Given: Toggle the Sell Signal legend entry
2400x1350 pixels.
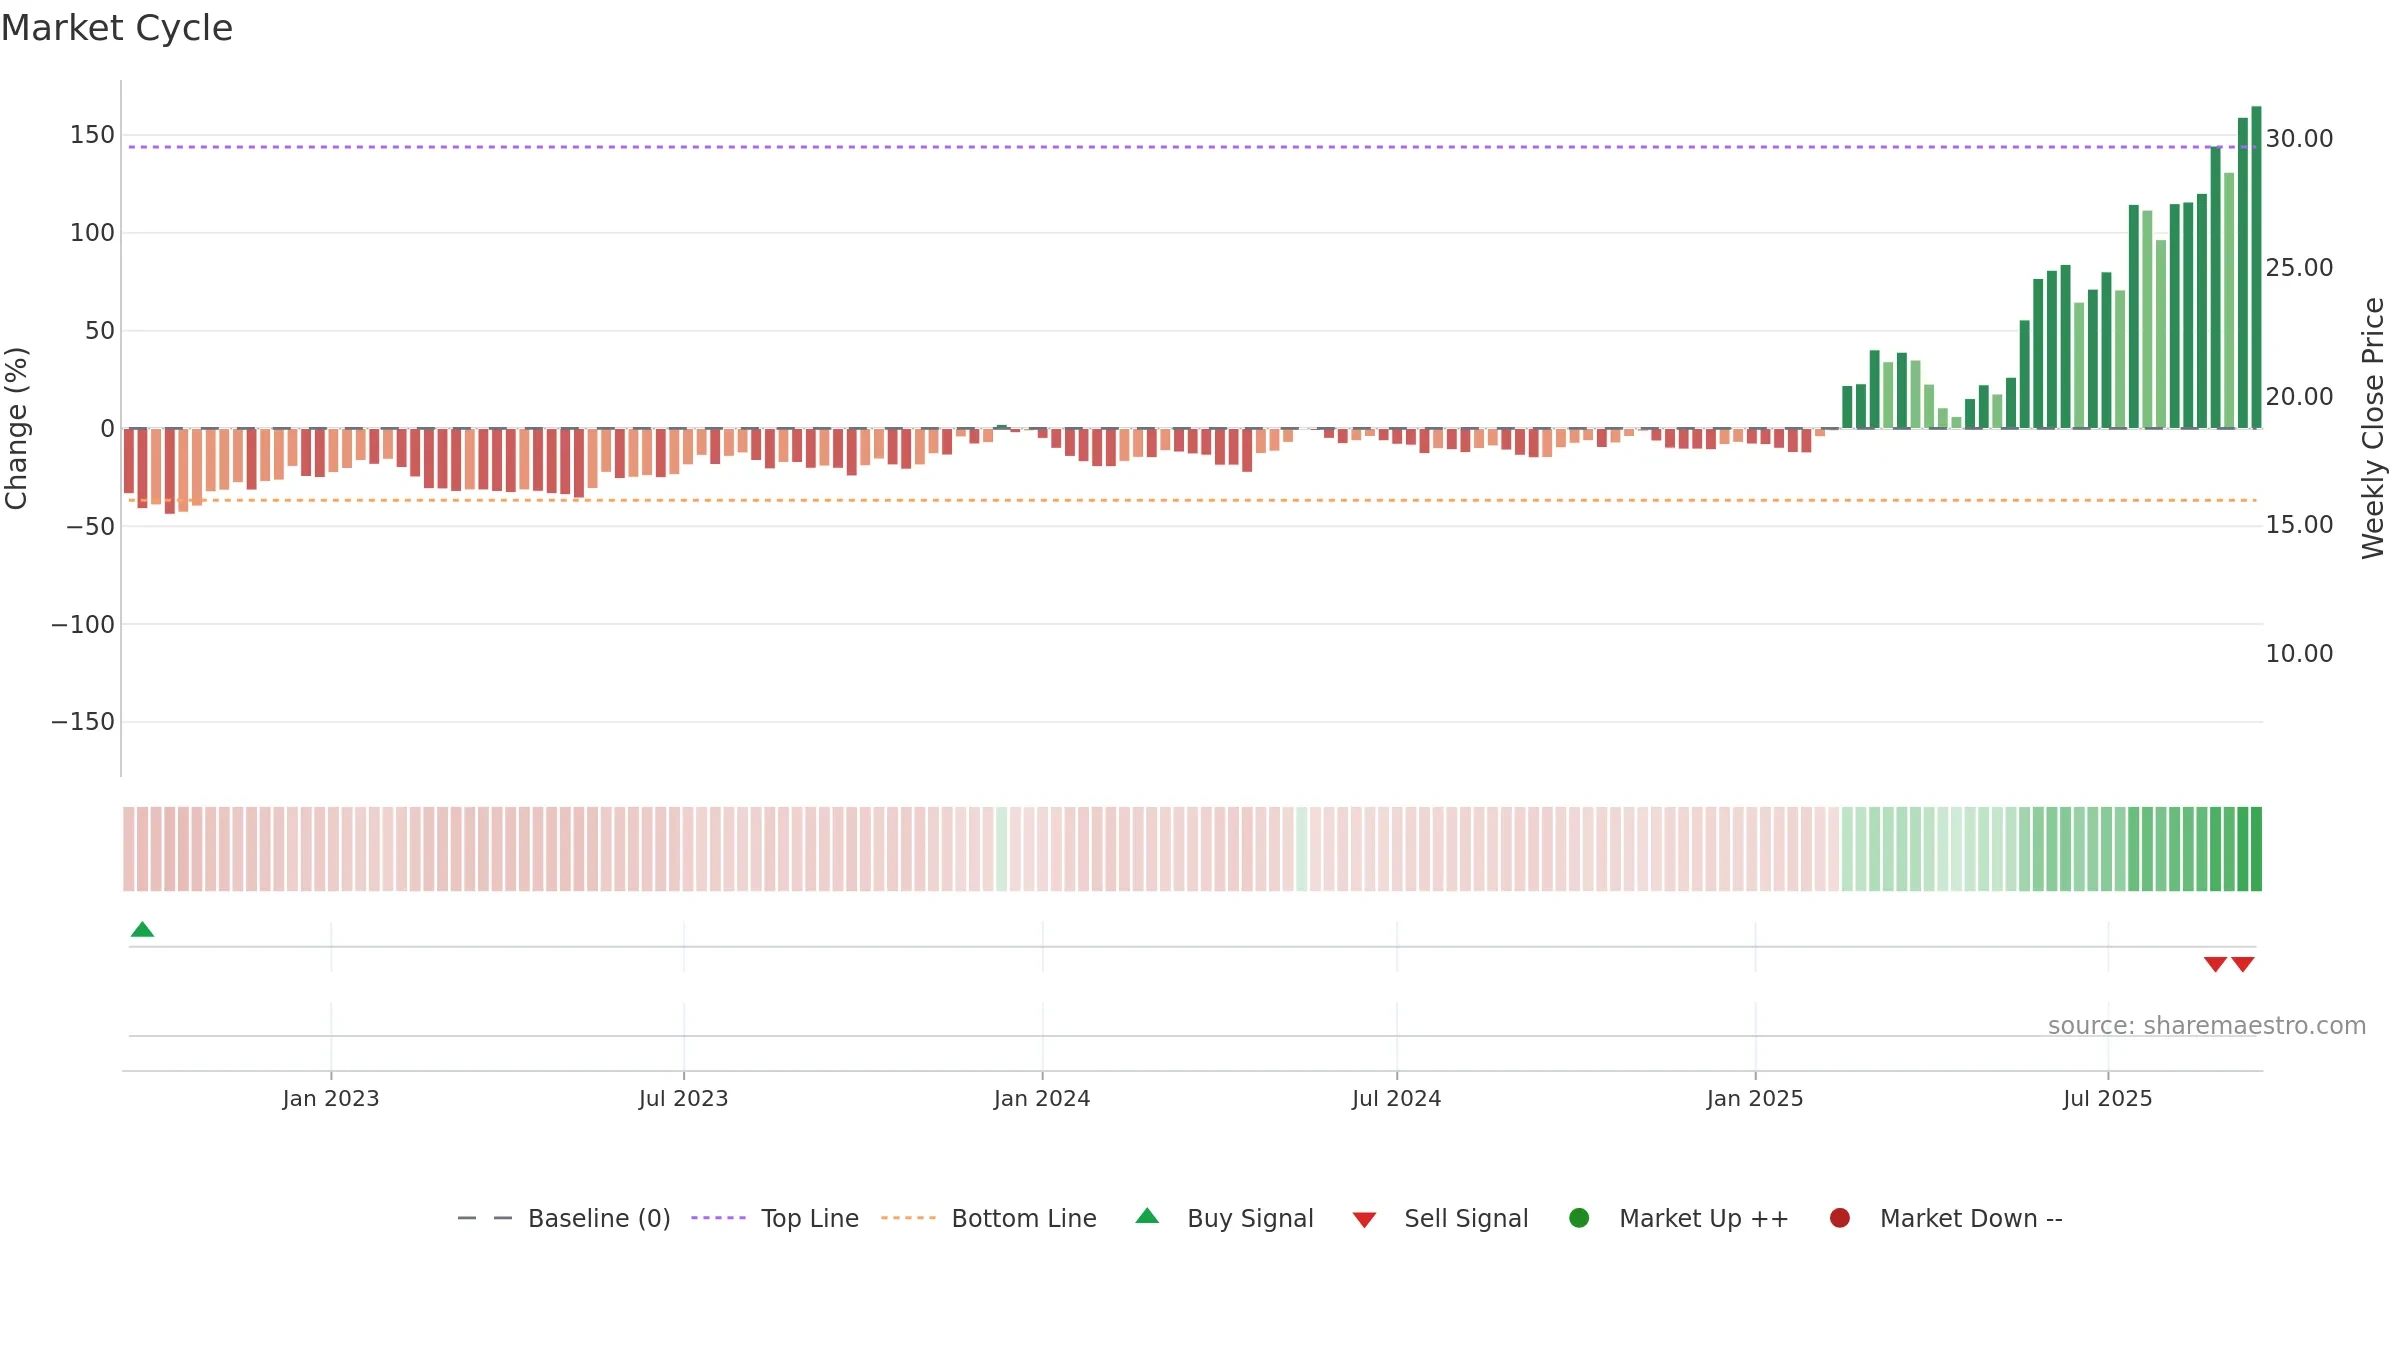Looking at the screenshot, I should (x=1441, y=1219).
